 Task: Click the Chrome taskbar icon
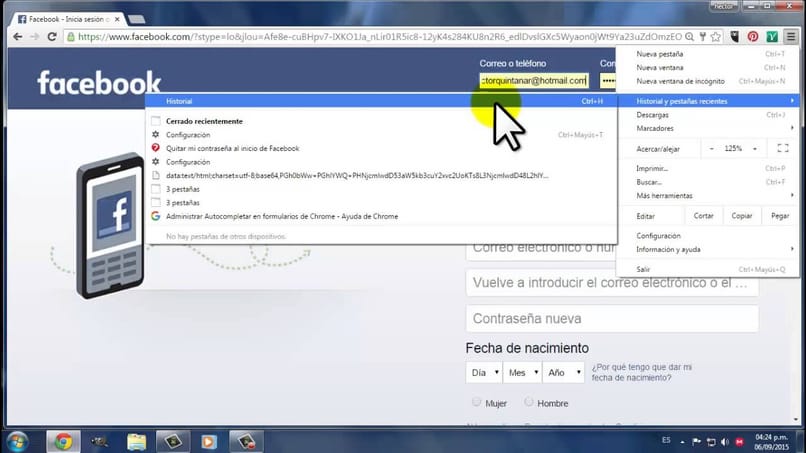63,441
